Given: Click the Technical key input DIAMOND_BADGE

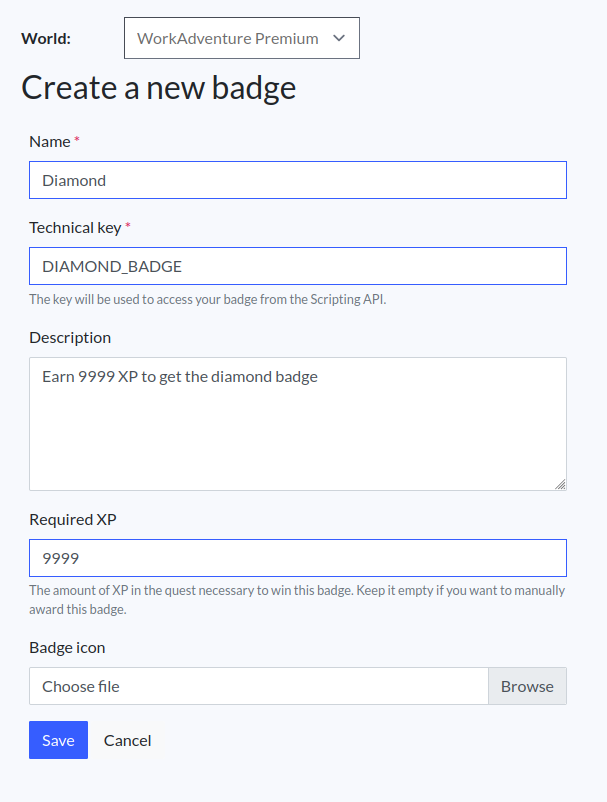Looking at the screenshot, I should [x=297, y=266].
